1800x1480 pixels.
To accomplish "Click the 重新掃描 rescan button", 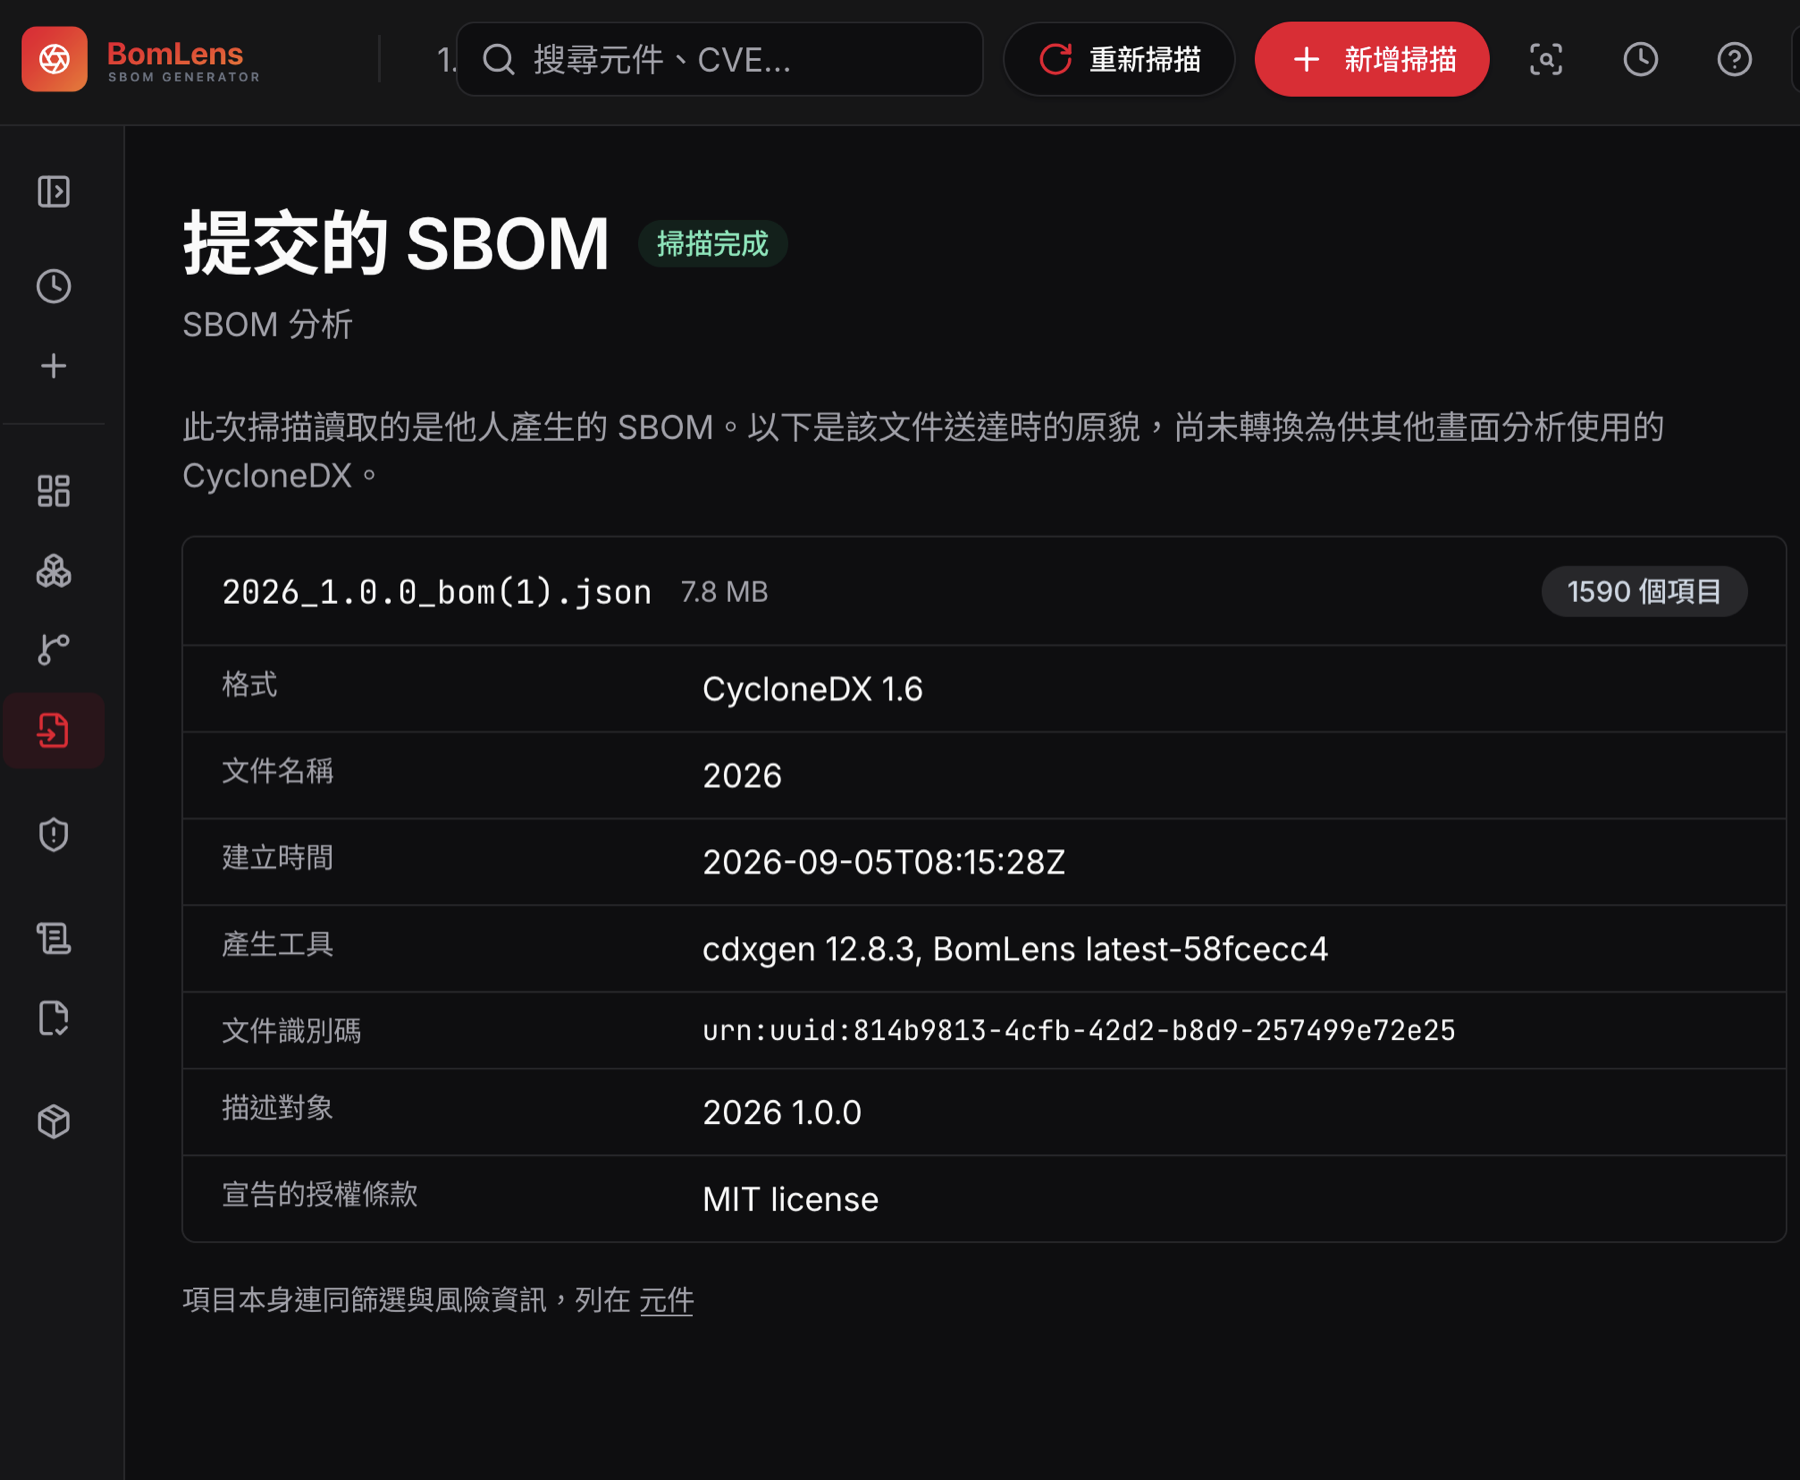I will click(x=1119, y=59).
